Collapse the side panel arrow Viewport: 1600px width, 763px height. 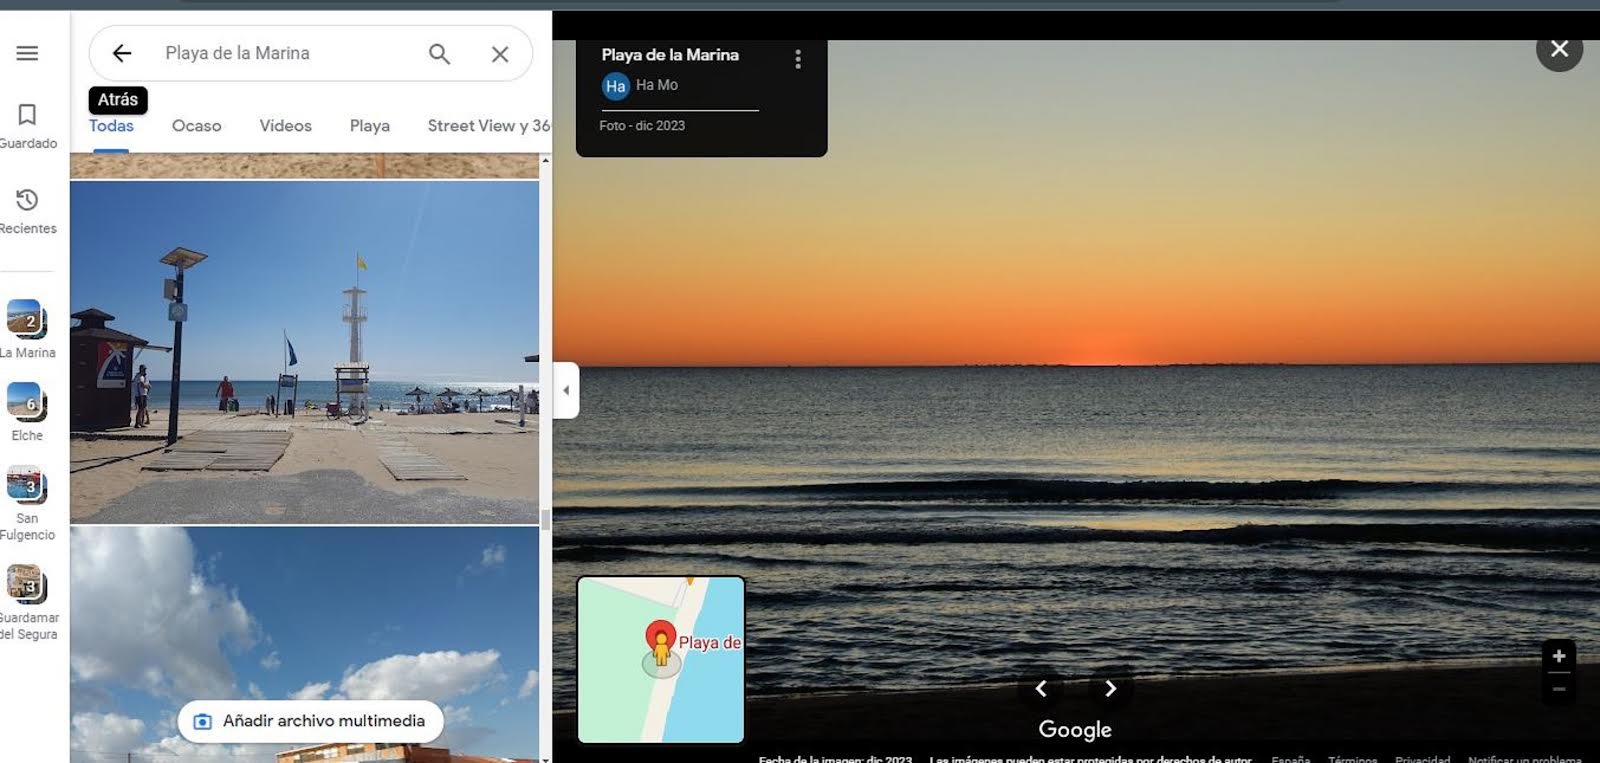pyautogui.click(x=566, y=390)
